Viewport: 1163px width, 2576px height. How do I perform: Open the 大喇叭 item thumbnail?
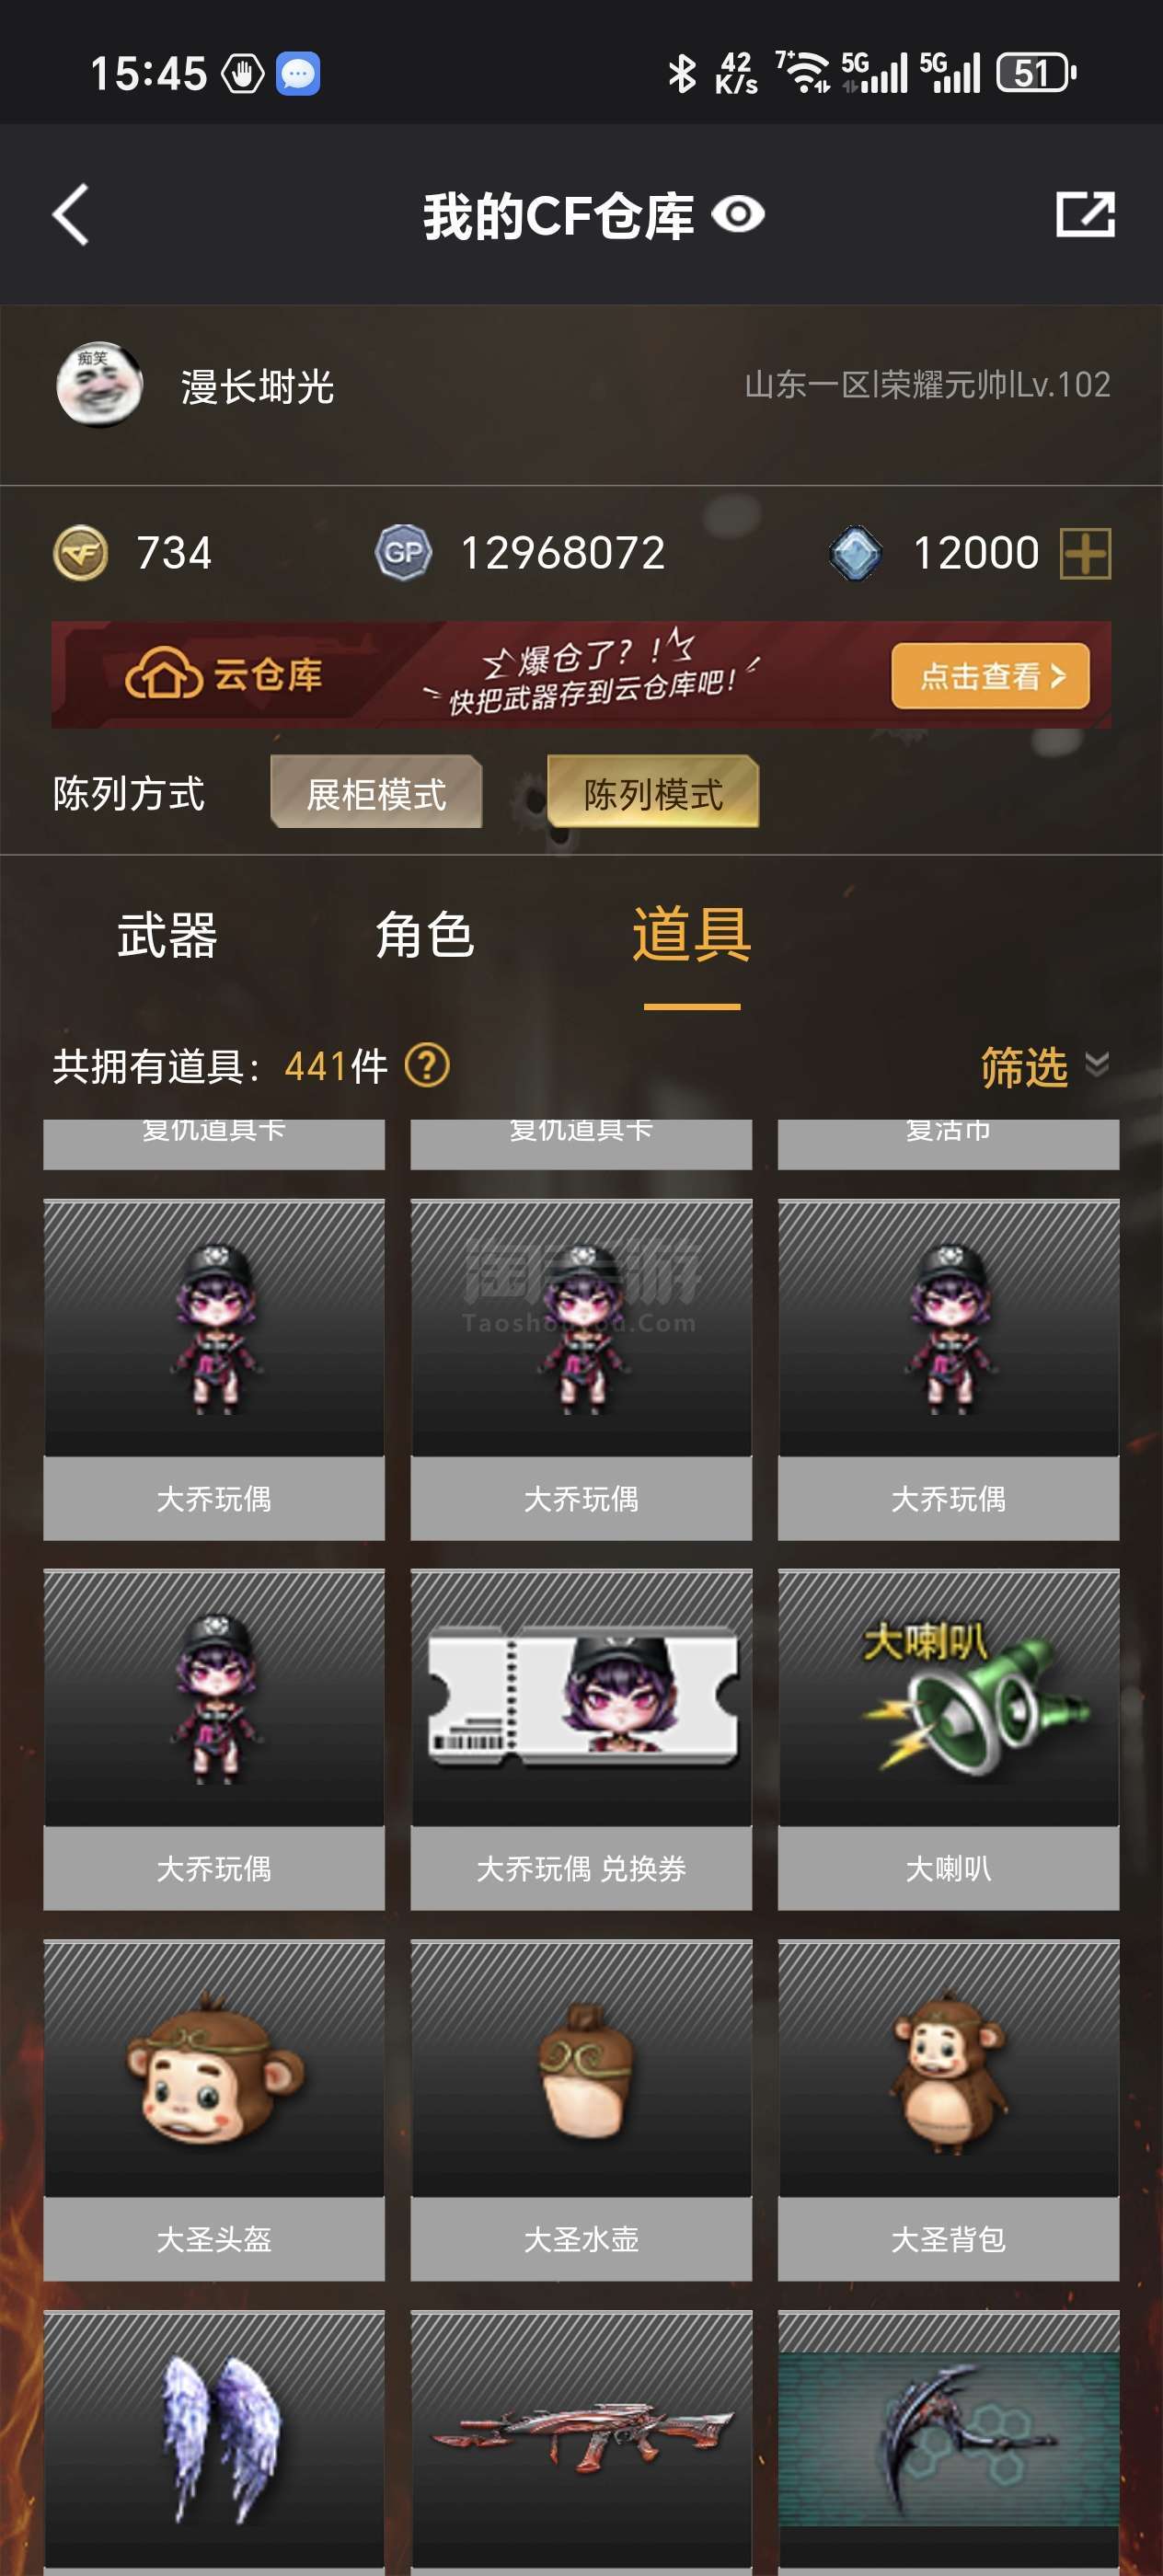pos(948,1698)
